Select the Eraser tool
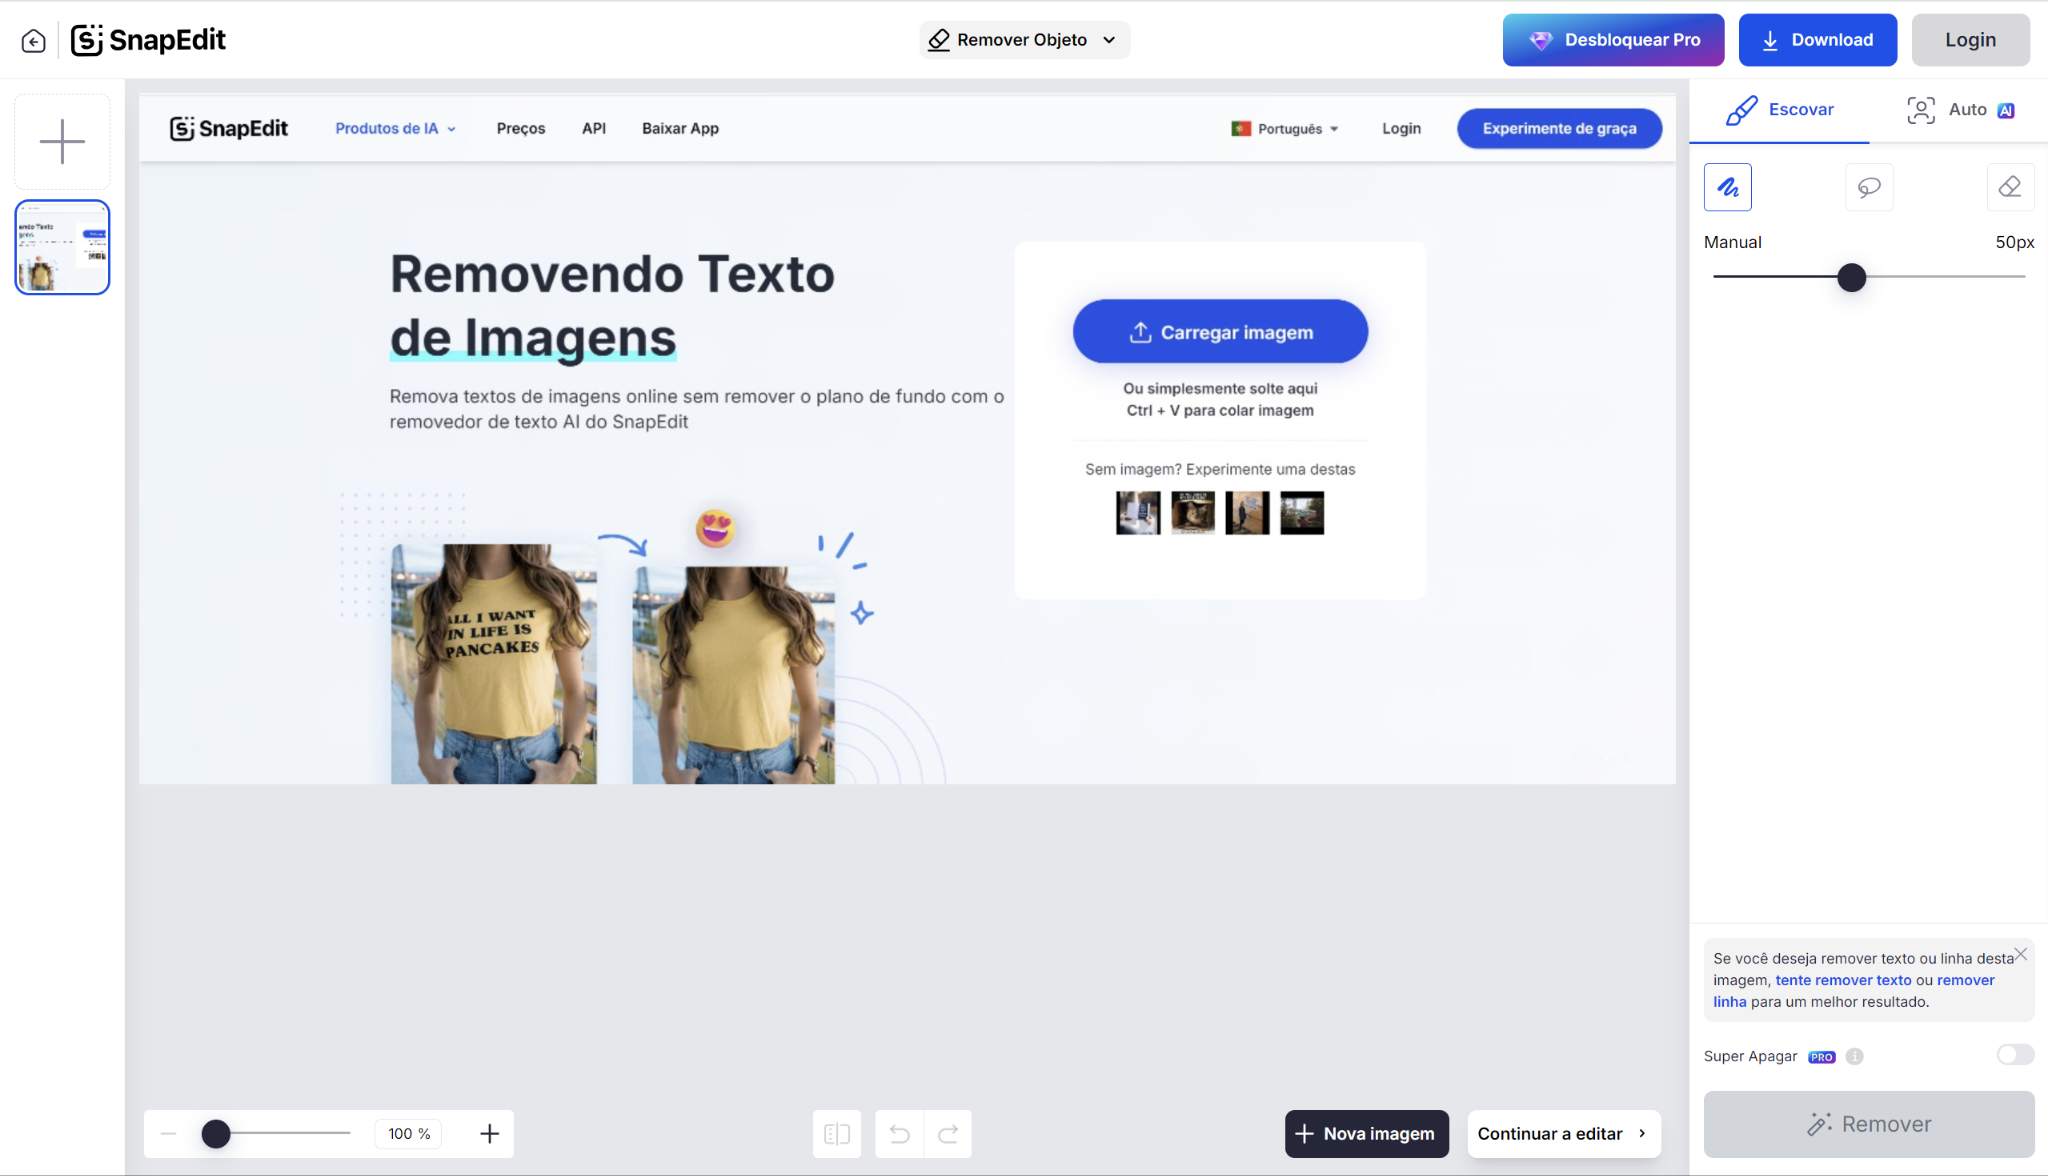The height and width of the screenshot is (1176, 2048). (2010, 187)
